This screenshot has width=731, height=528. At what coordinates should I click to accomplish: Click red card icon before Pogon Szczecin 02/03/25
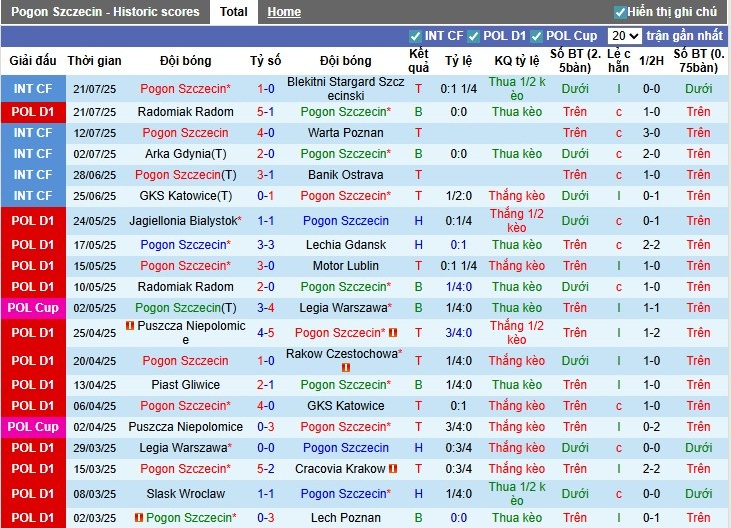(139, 517)
